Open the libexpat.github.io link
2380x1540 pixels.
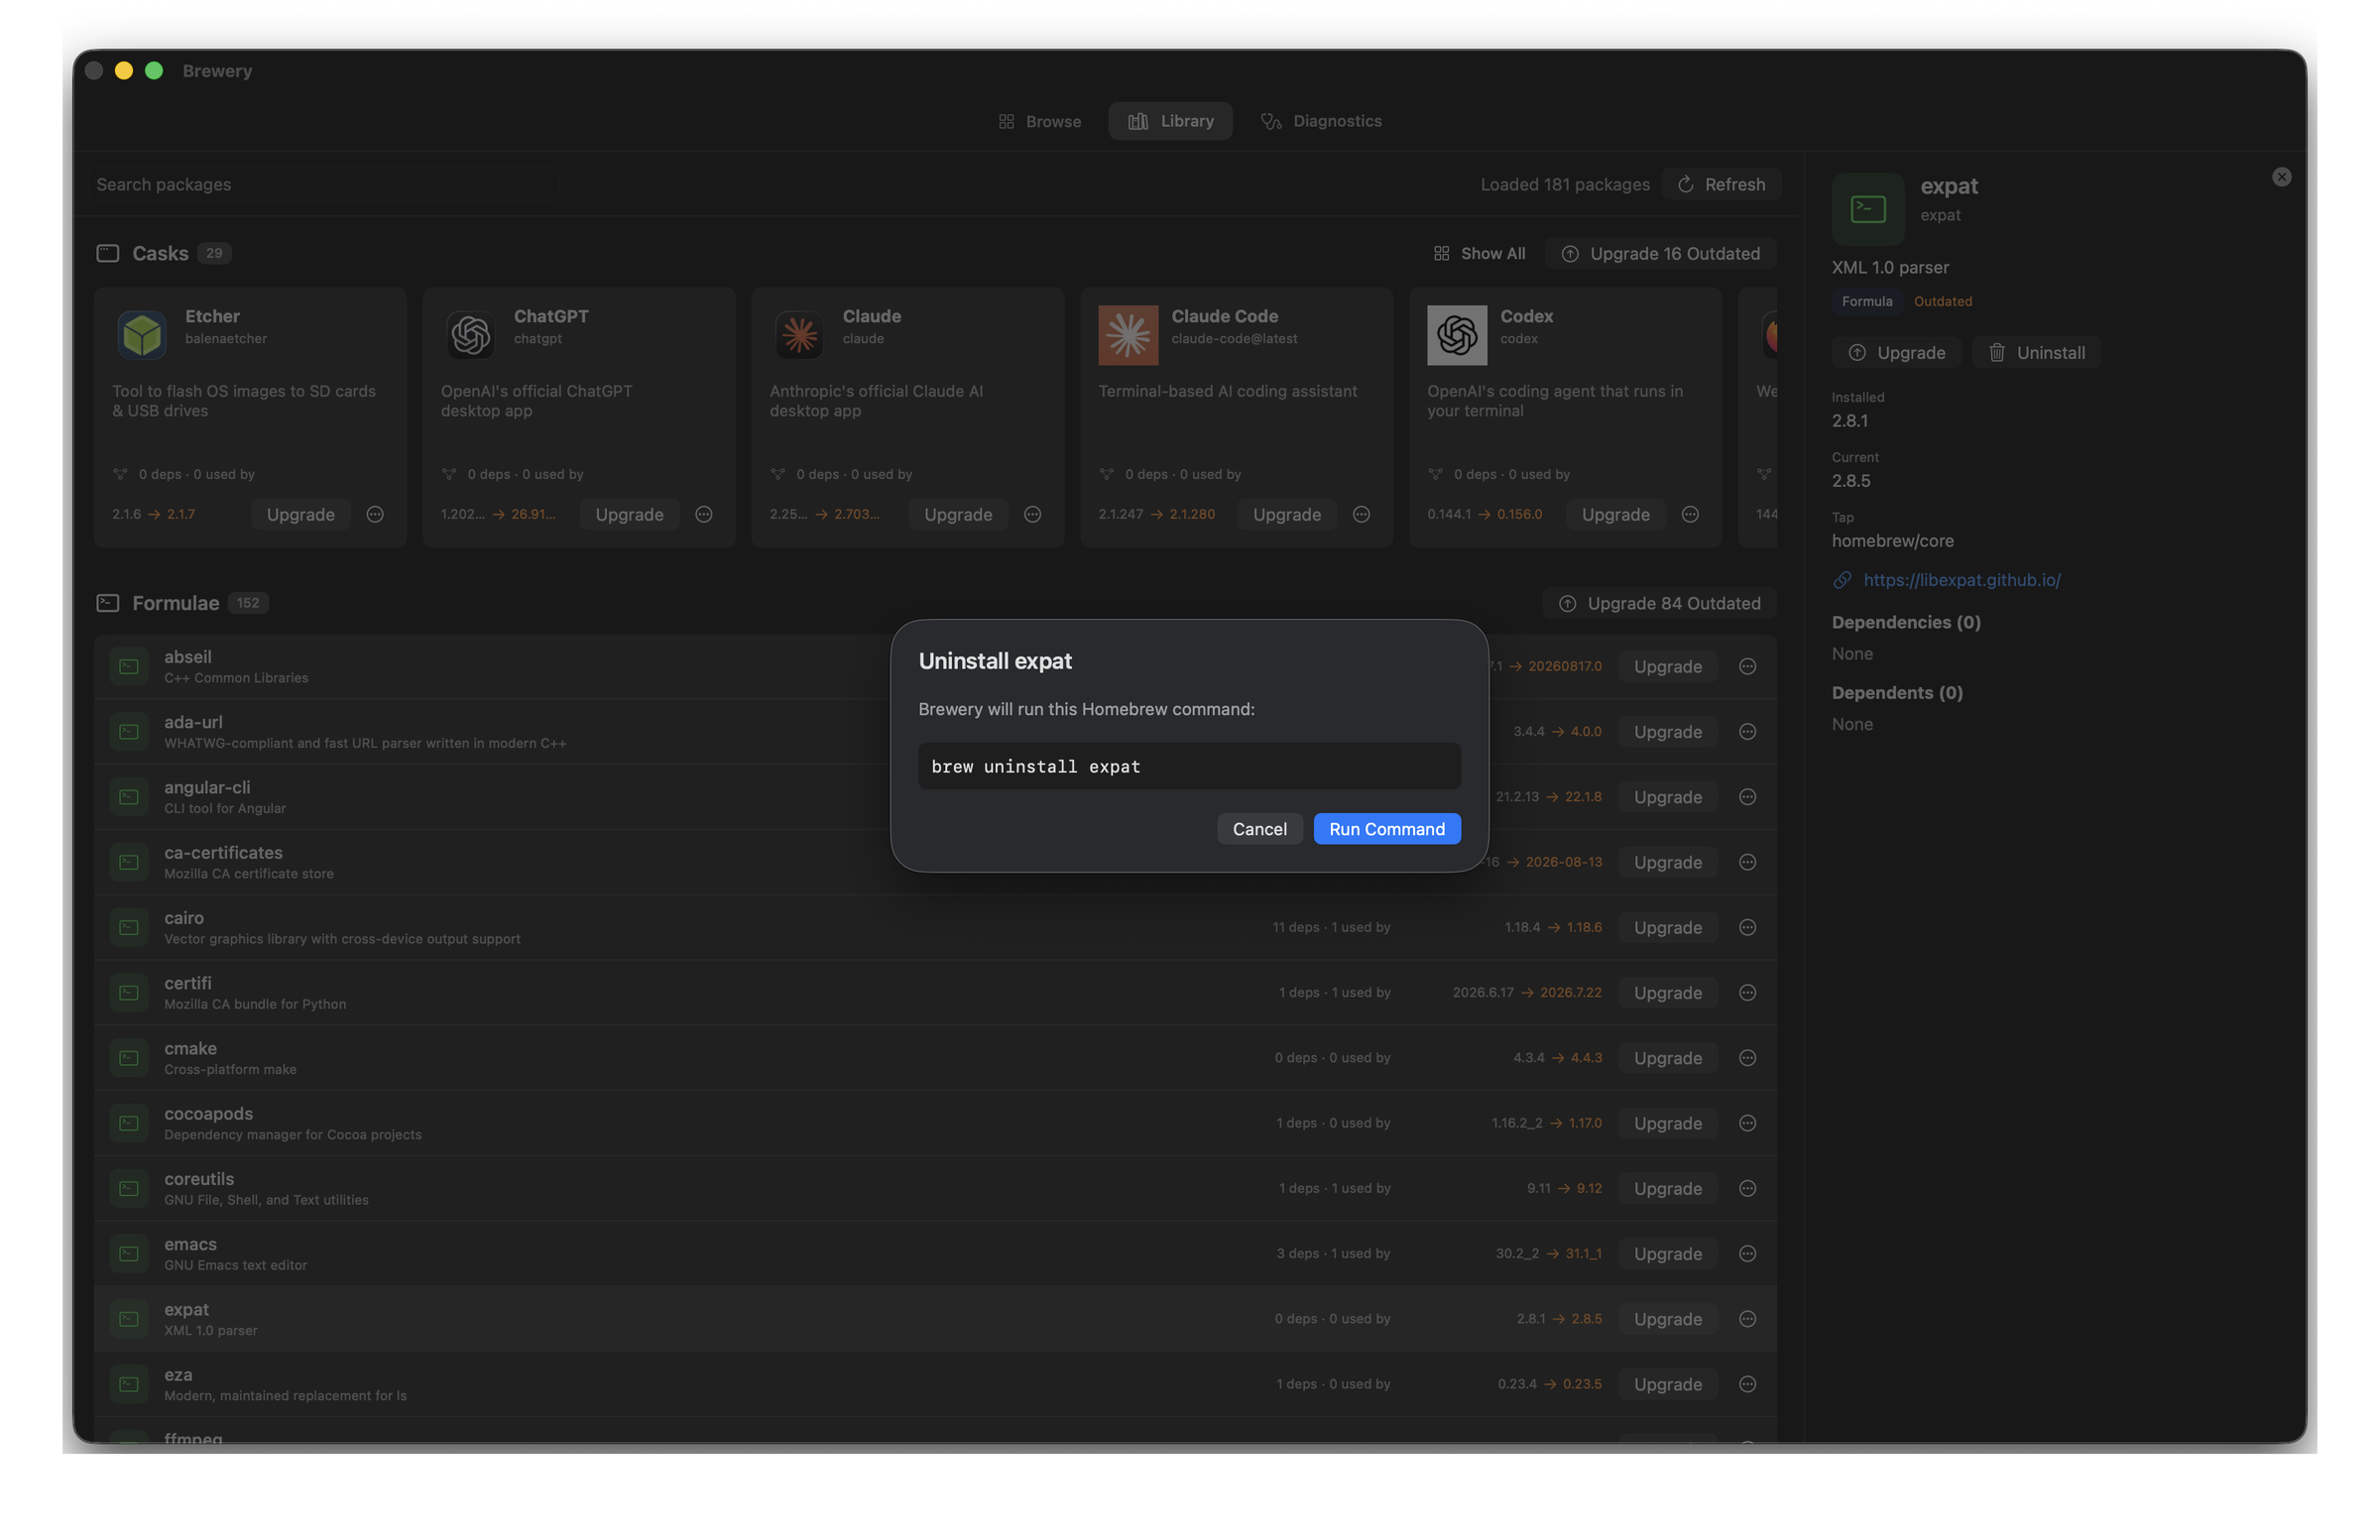pyautogui.click(x=1961, y=580)
